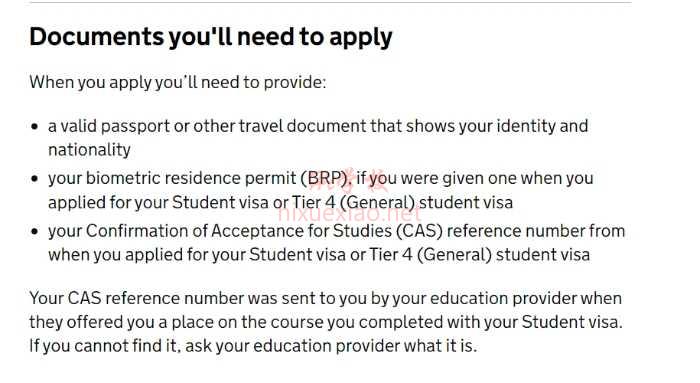700x383 pixels.
Task: Click 'a valid passport or other travel document' text
Action: click(x=207, y=126)
